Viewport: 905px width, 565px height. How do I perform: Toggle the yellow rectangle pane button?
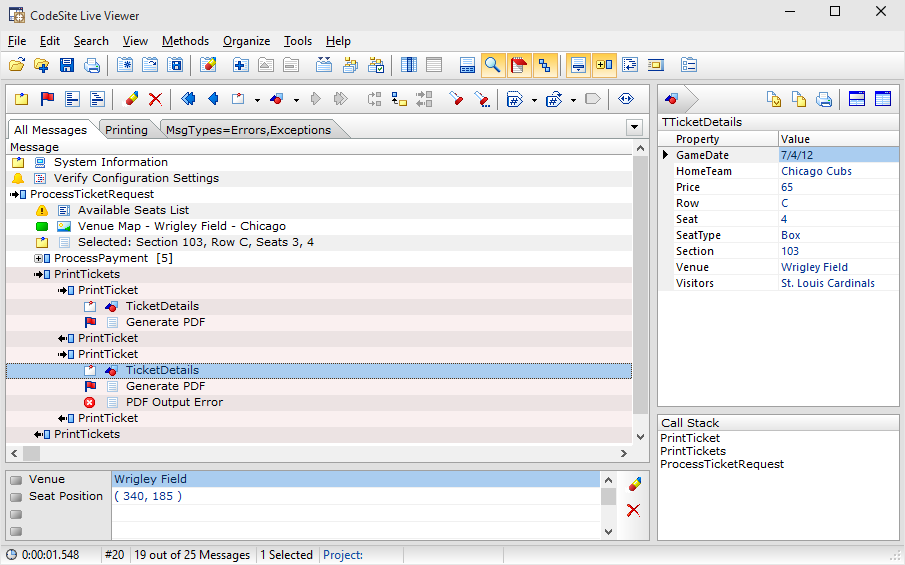(x=656, y=65)
